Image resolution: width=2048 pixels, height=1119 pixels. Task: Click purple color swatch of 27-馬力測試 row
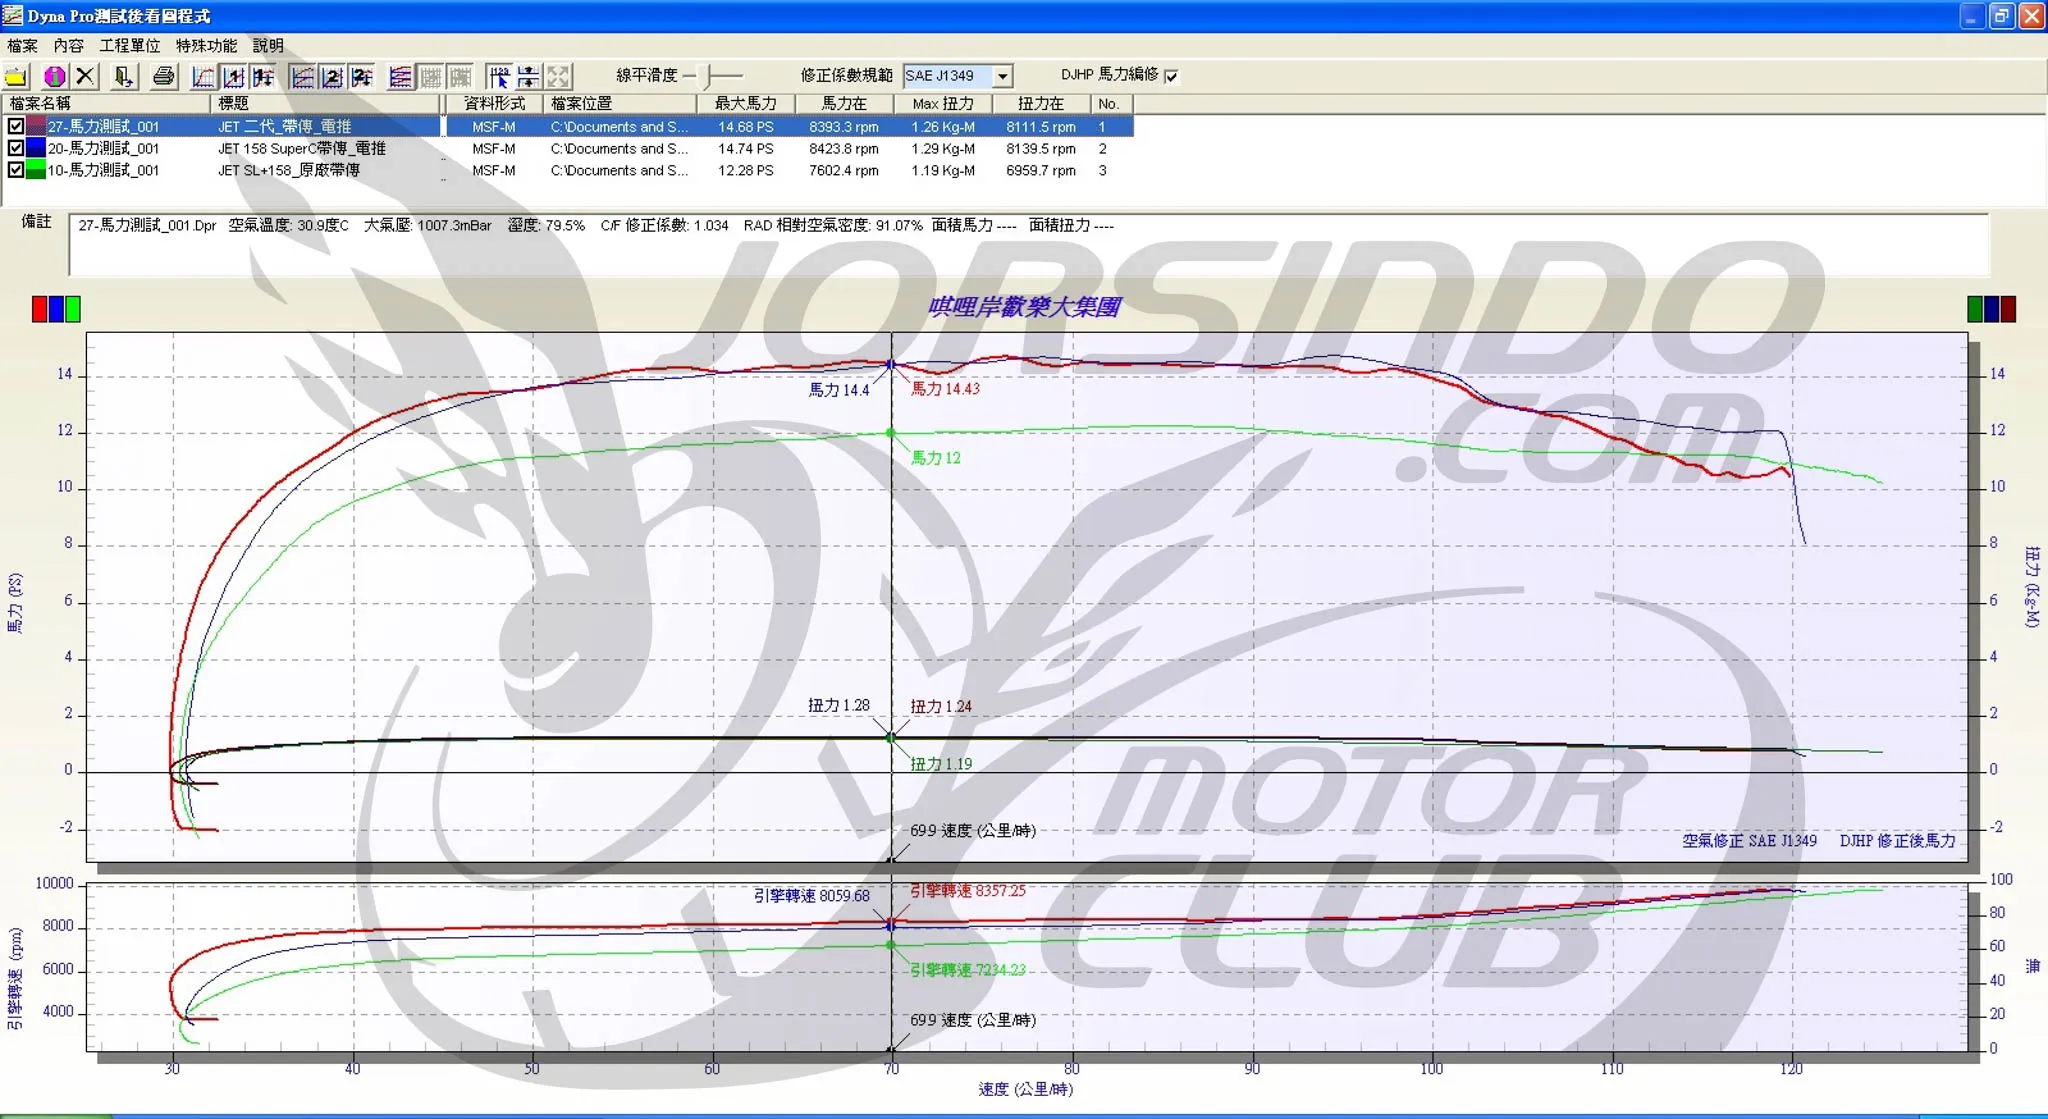click(x=36, y=126)
